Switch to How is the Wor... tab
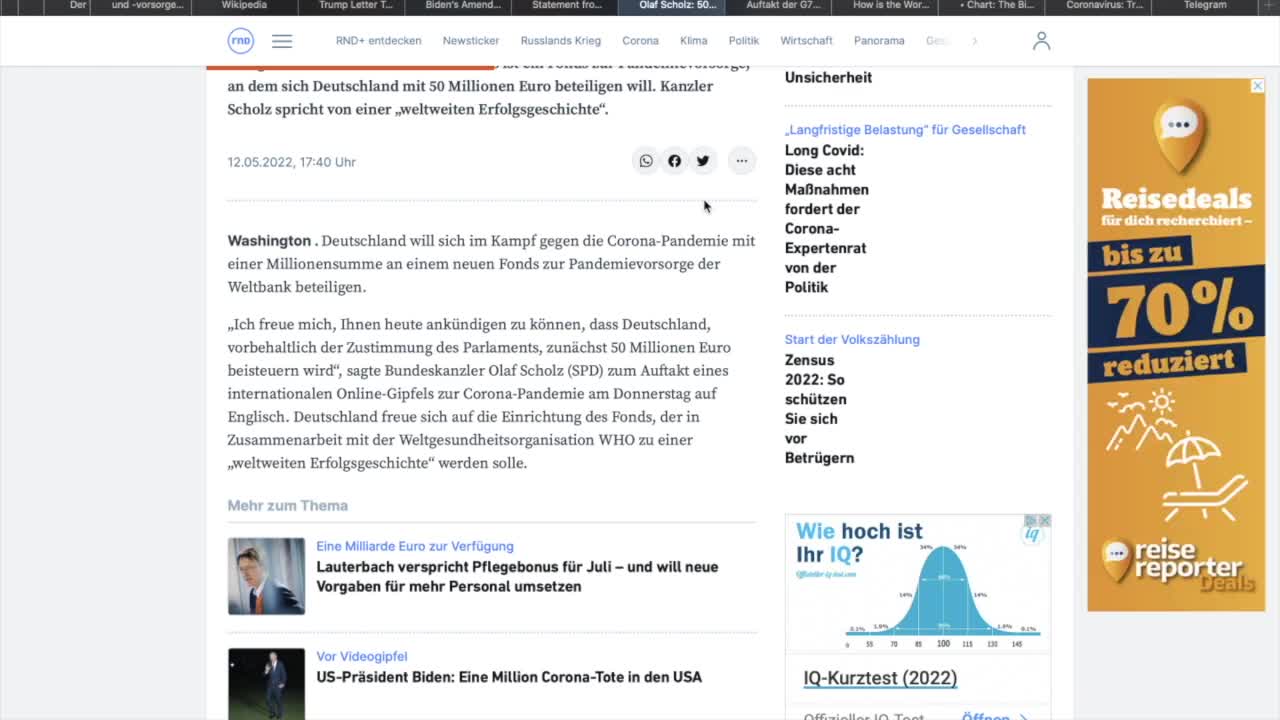The height and width of the screenshot is (720, 1280). click(884, 5)
